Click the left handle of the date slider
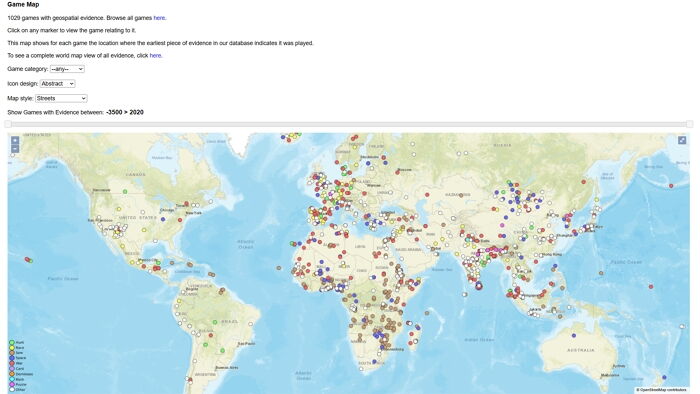This screenshot has width=700, height=394. 8,124
